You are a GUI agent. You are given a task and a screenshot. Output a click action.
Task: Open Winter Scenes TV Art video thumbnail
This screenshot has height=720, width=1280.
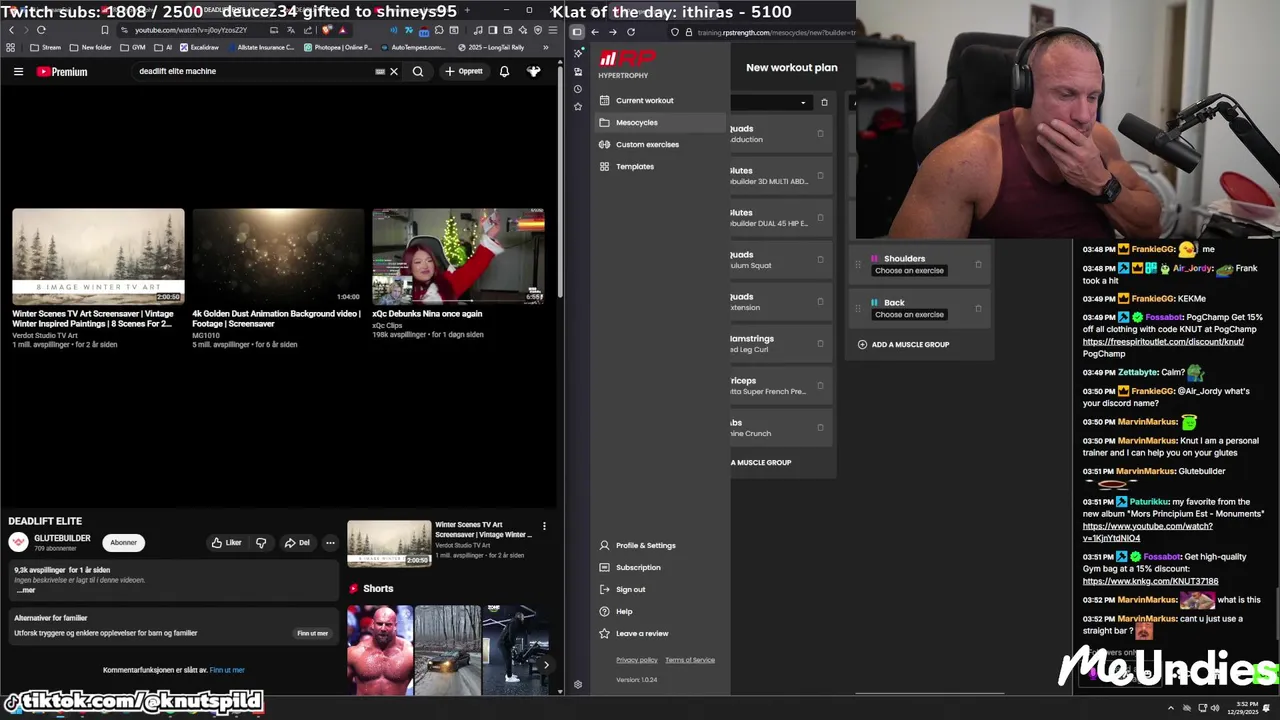[98, 256]
